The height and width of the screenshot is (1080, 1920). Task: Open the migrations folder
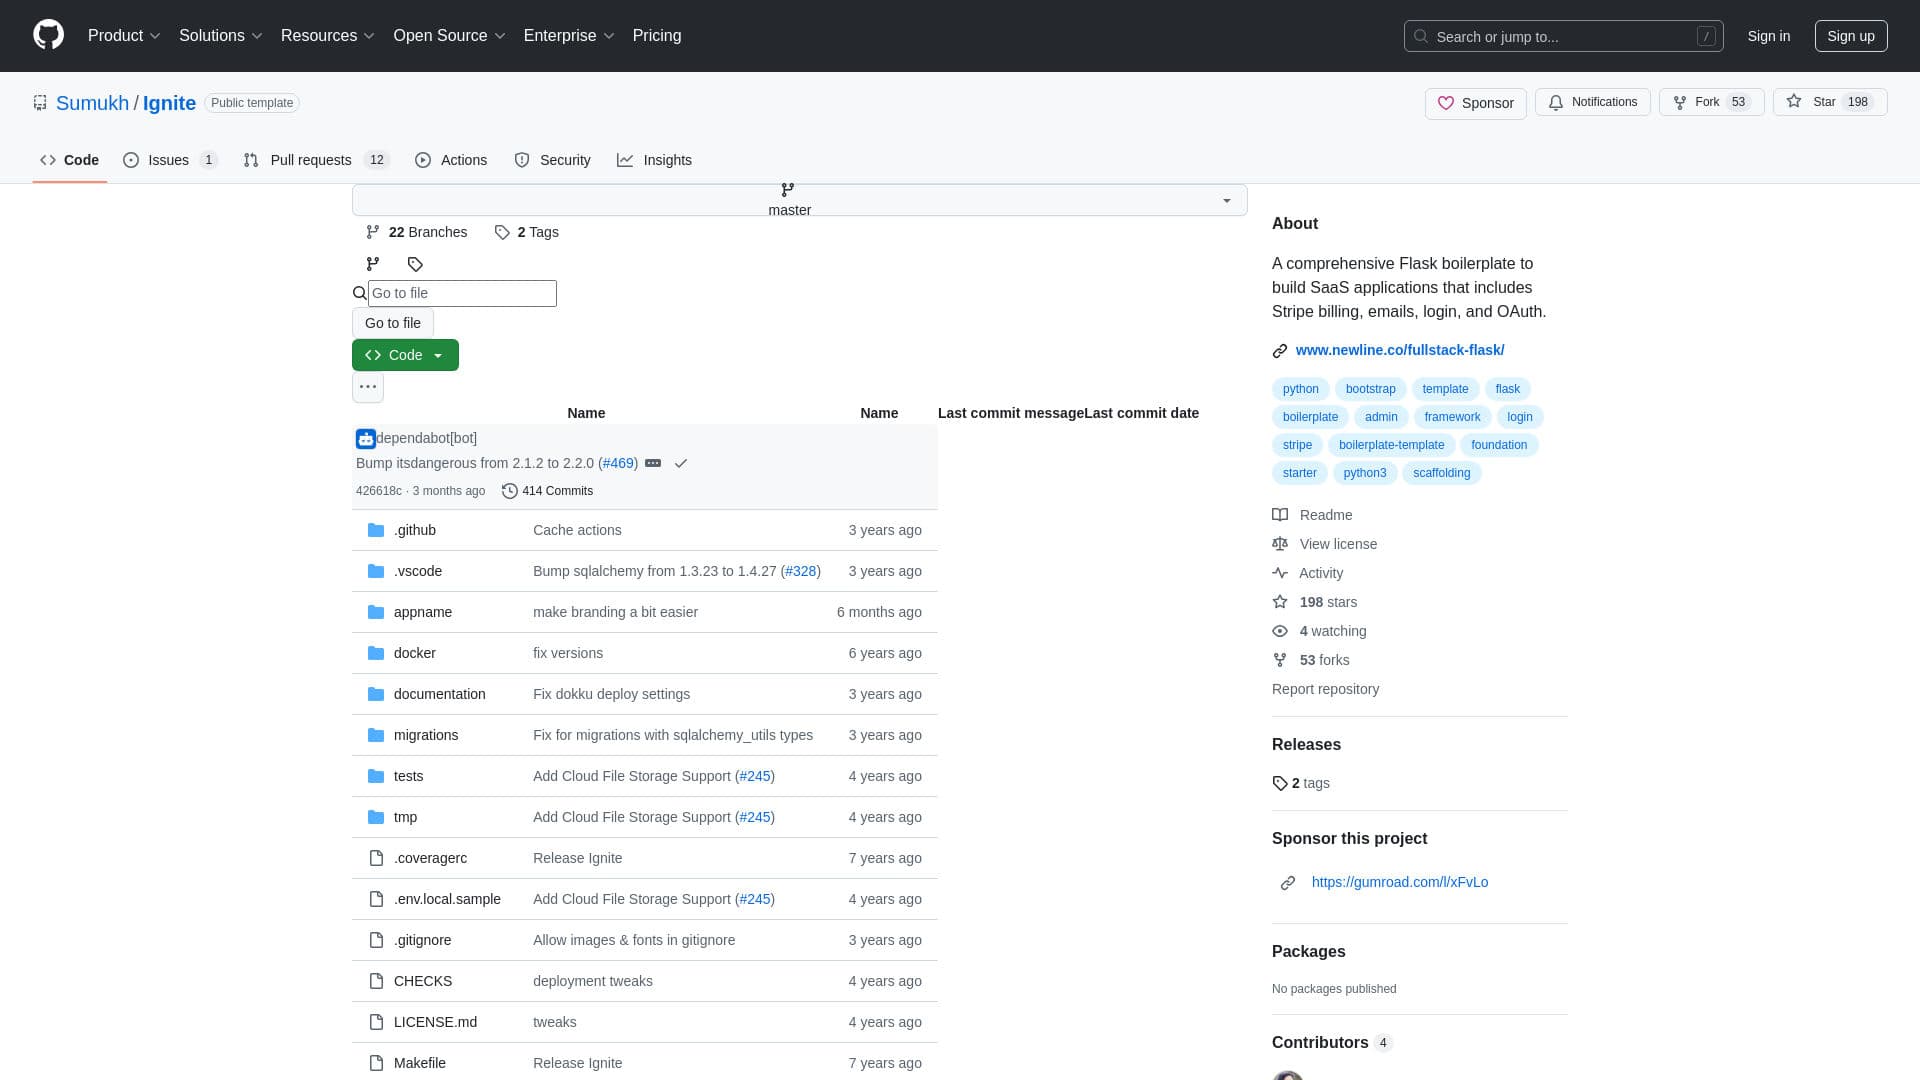point(426,735)
